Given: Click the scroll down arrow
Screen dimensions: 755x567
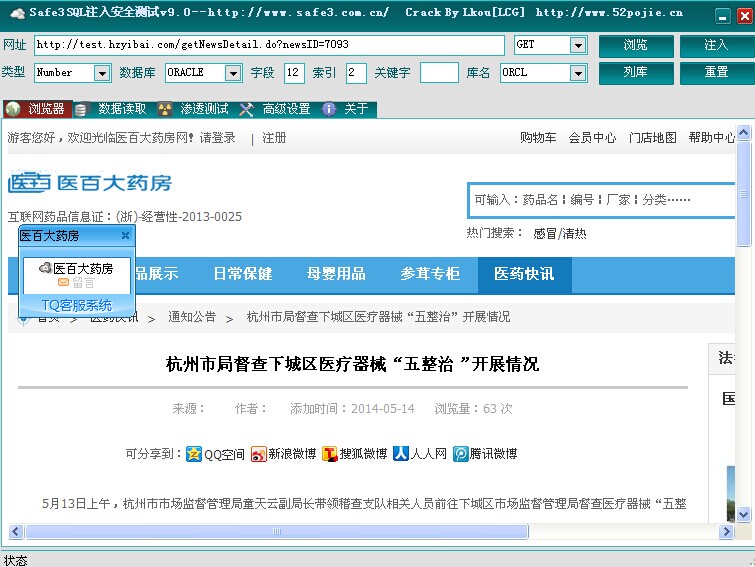Looking at the screenshot, I should [743, 515].
